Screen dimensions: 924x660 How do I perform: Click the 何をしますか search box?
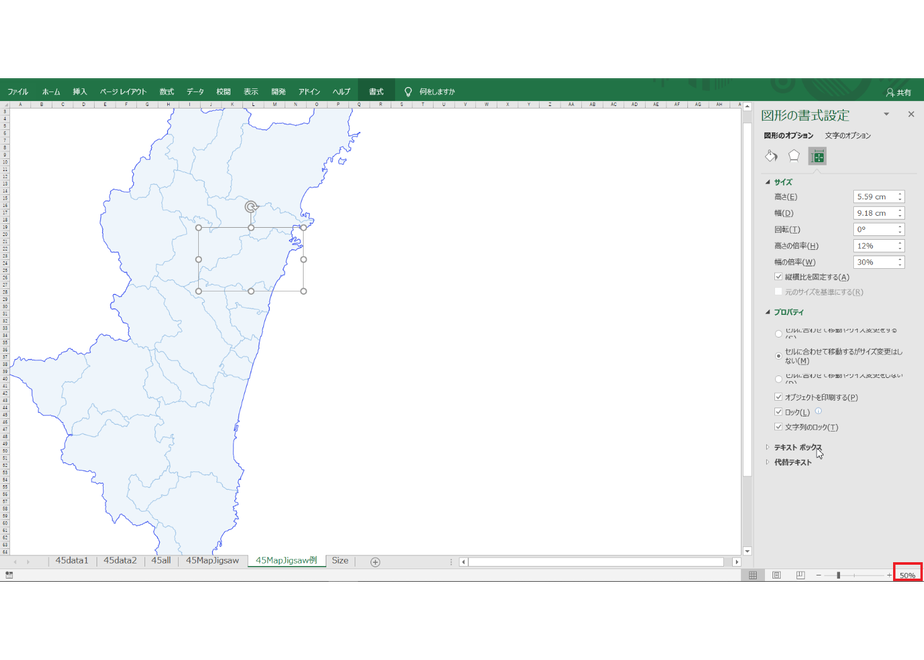(437, 91)
